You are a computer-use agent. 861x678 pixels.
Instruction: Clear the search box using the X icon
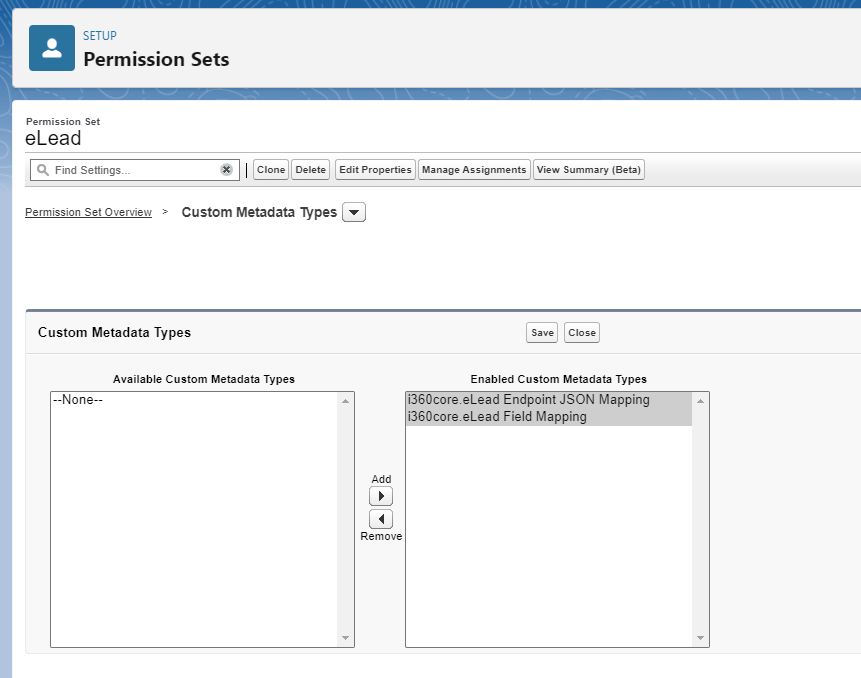tap(226, 169)
